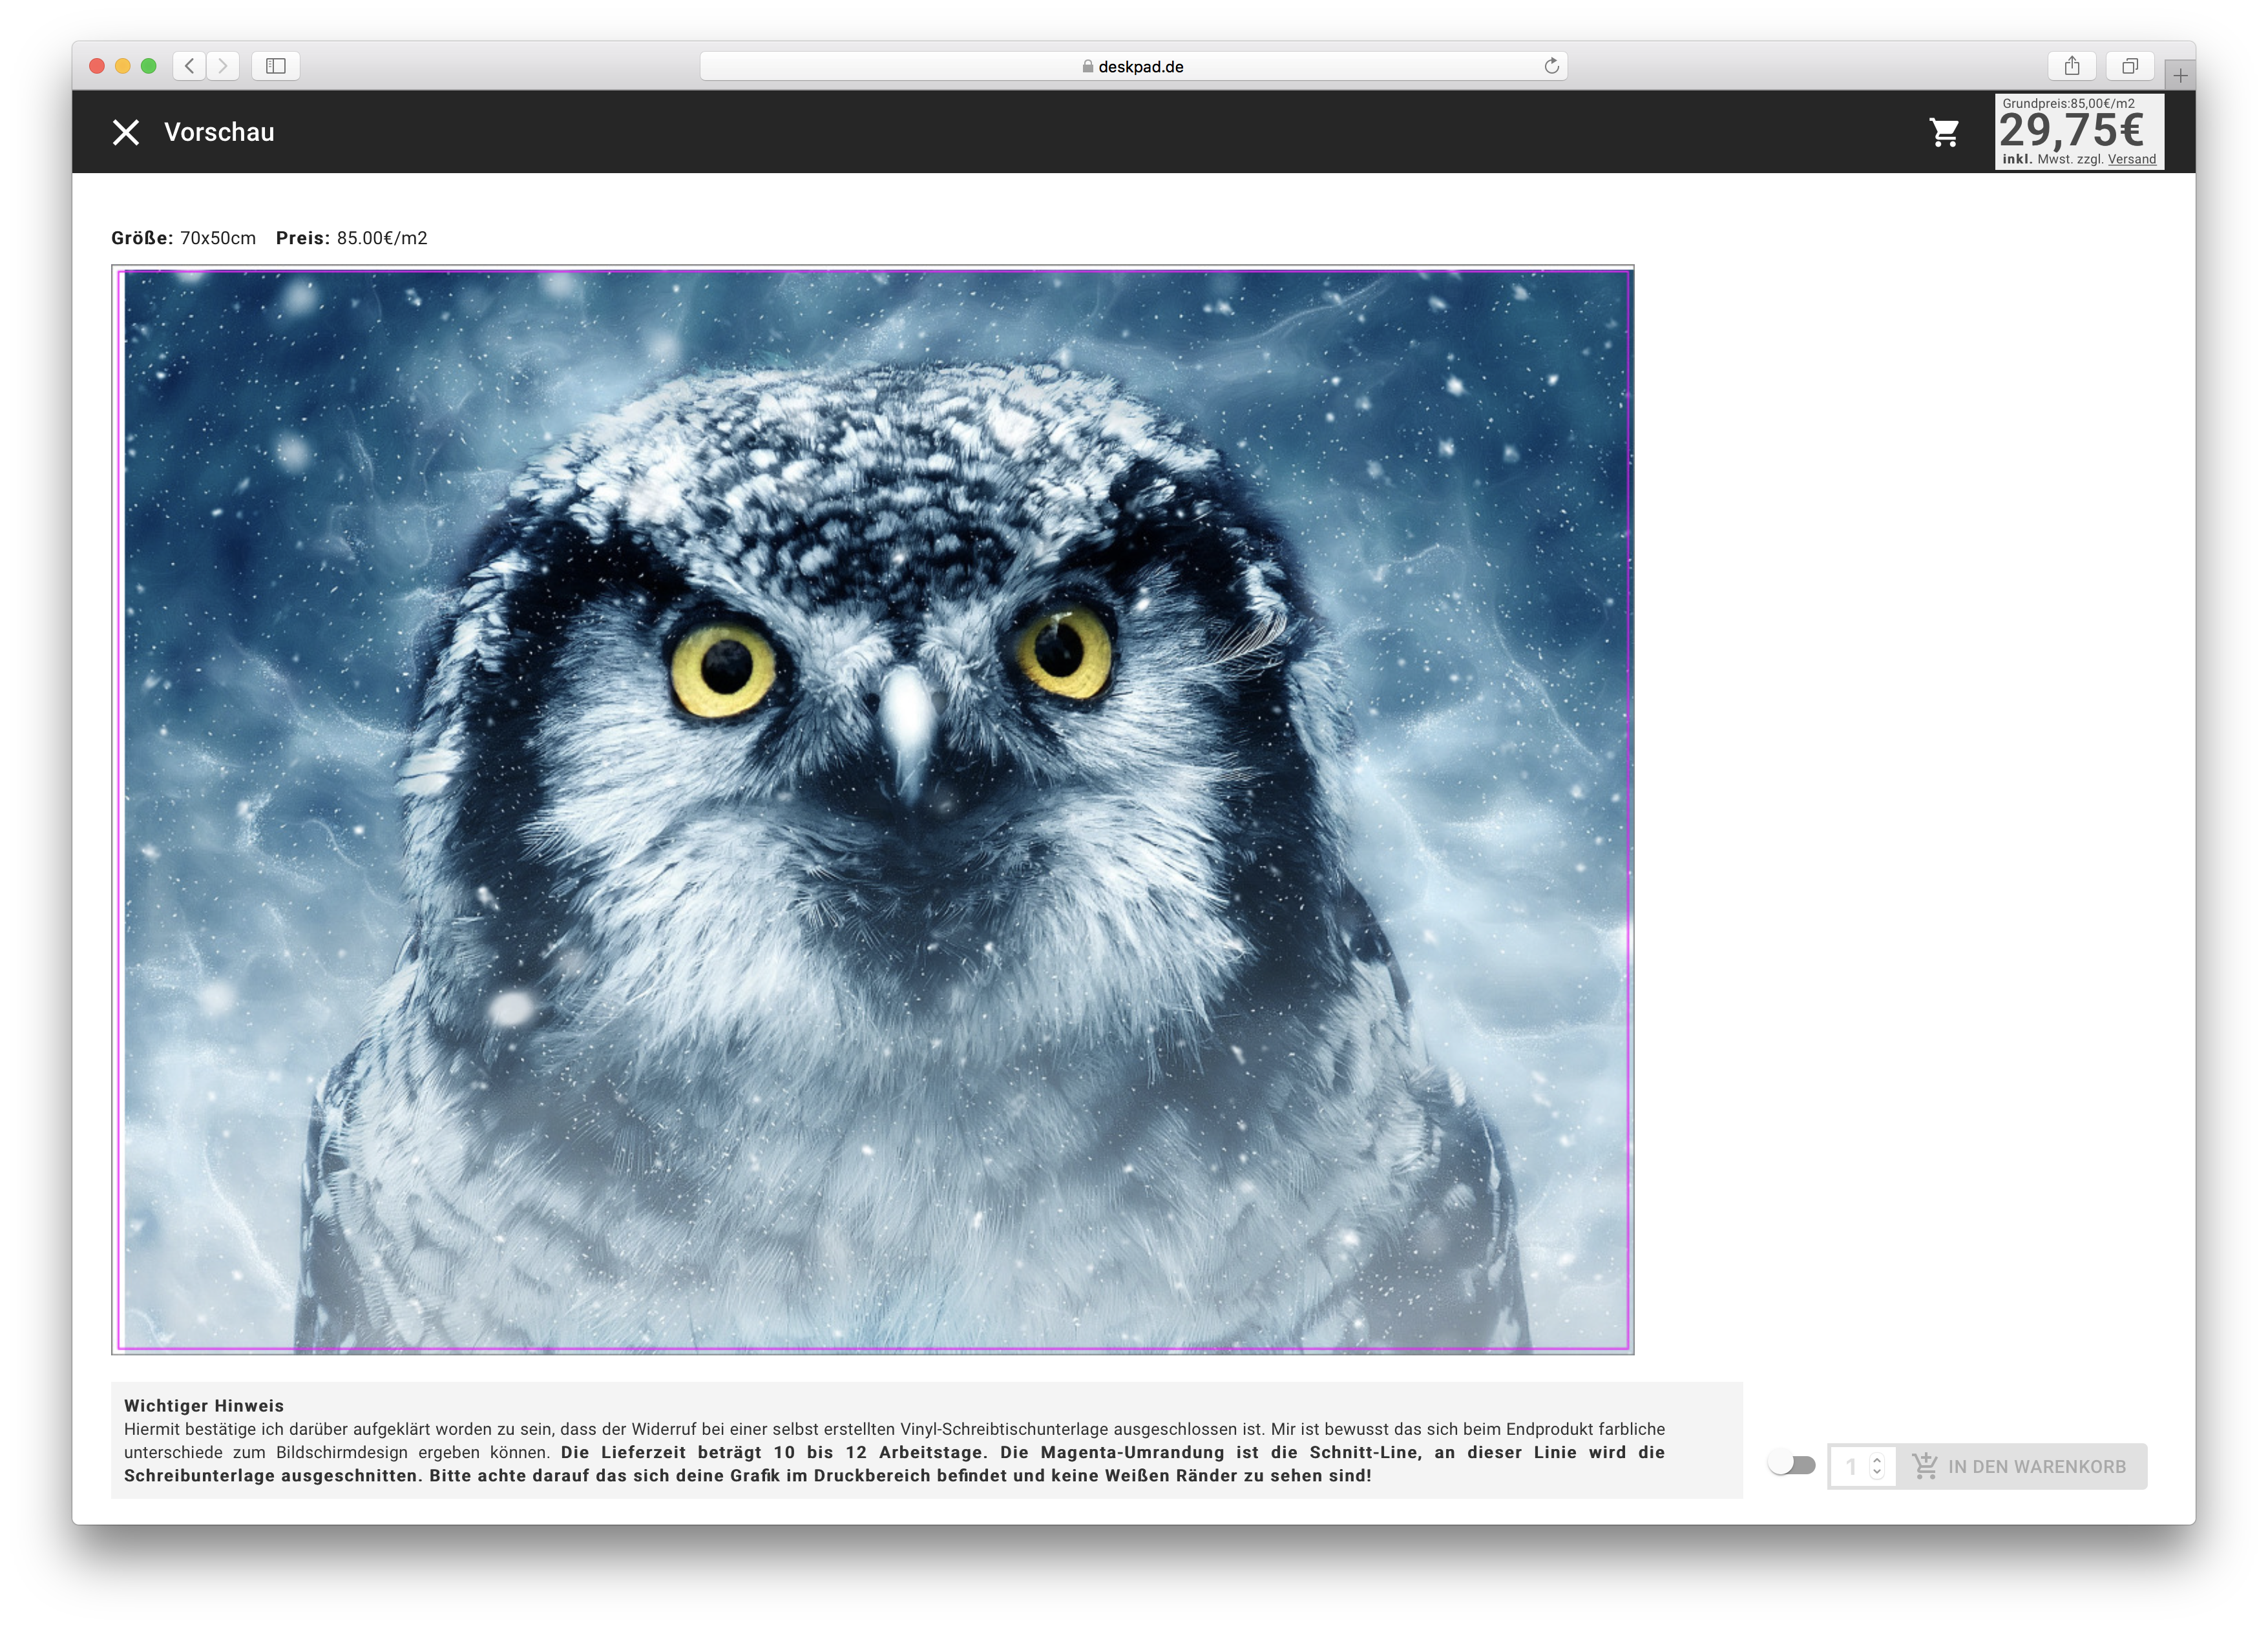Screen dimensions: 2268x1628
Task: Click the cart icon inside Warenkorb button
Action: pos(1925,1466)
